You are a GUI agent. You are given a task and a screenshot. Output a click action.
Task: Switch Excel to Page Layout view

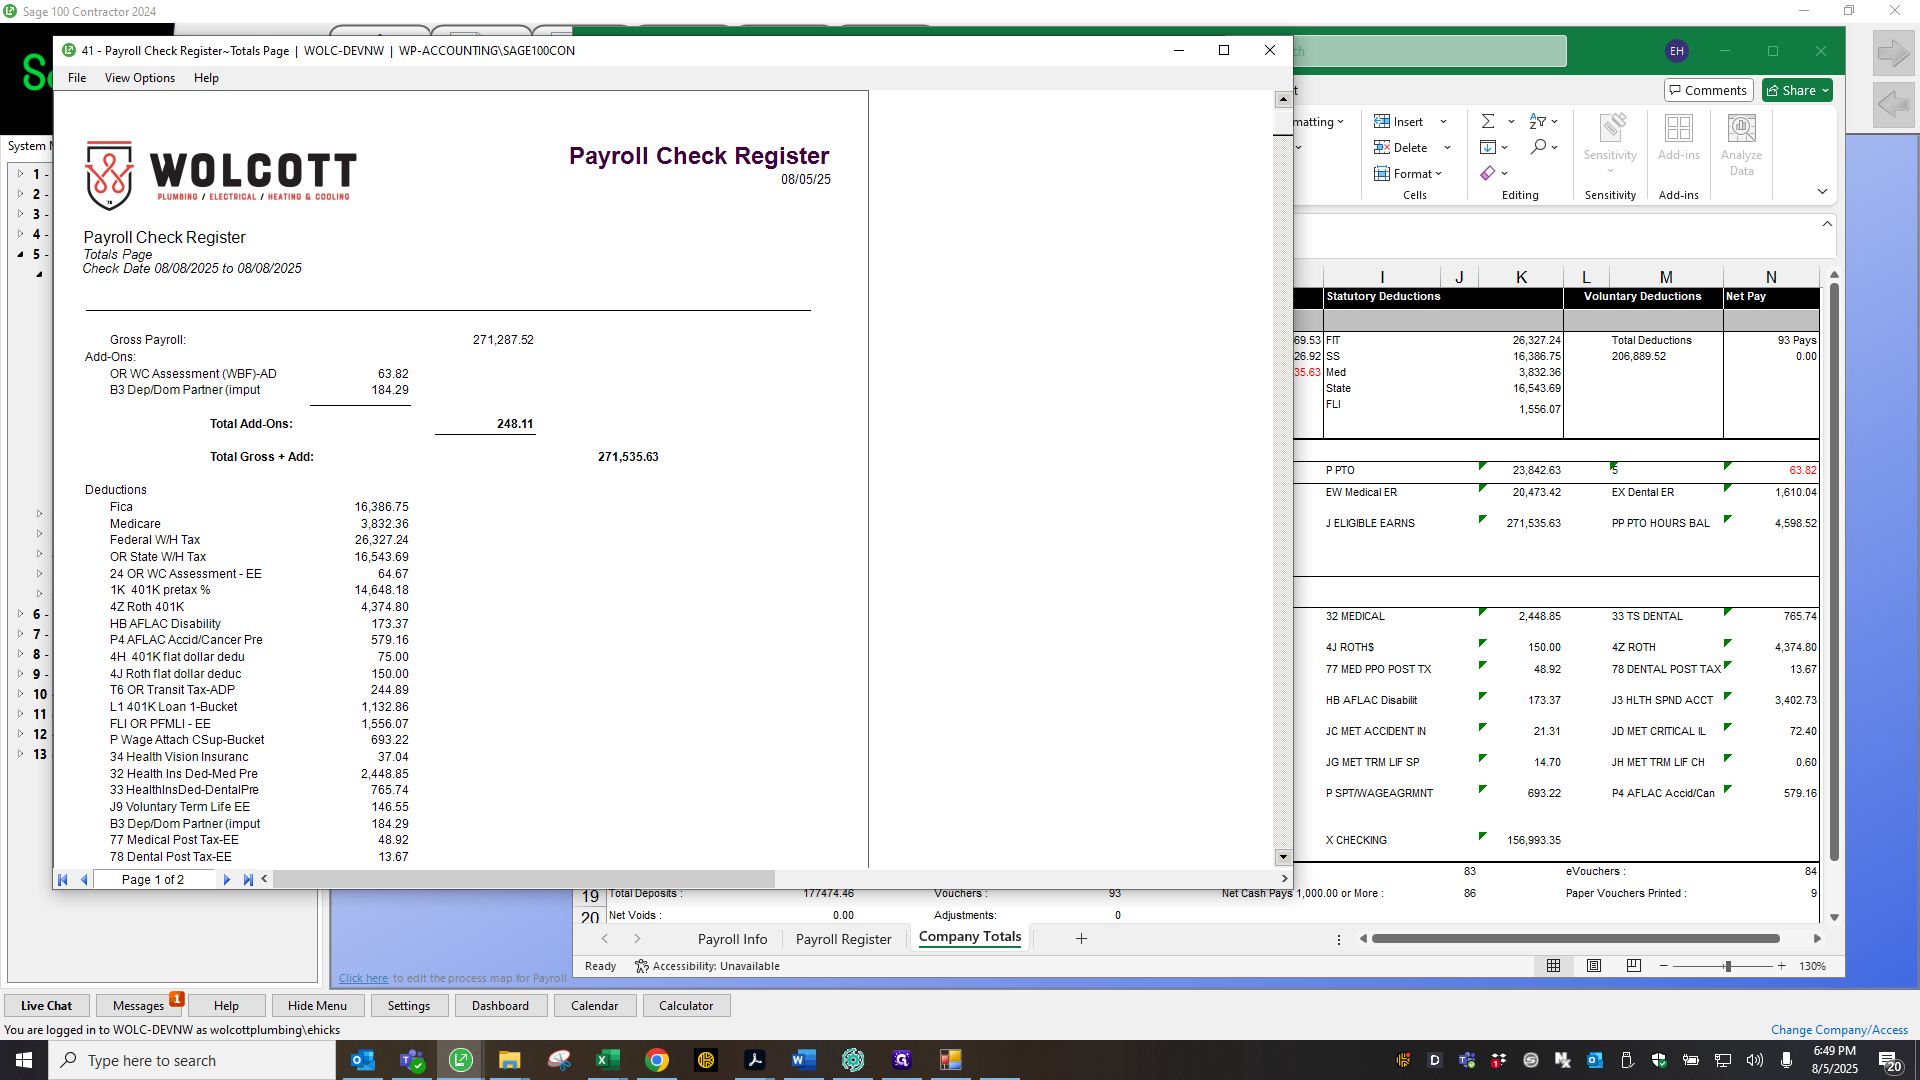[x=1594, y=966]
